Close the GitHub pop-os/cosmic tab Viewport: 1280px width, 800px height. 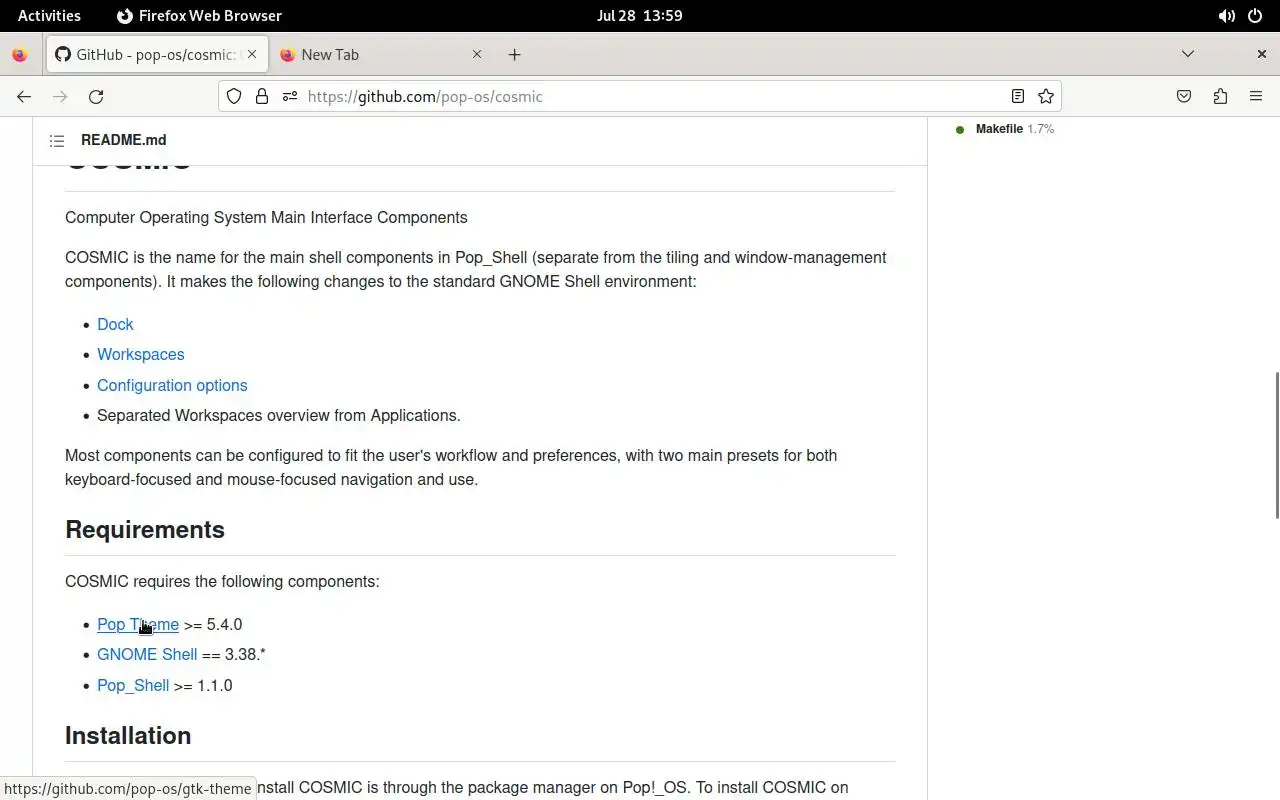(x=252, y=55)
